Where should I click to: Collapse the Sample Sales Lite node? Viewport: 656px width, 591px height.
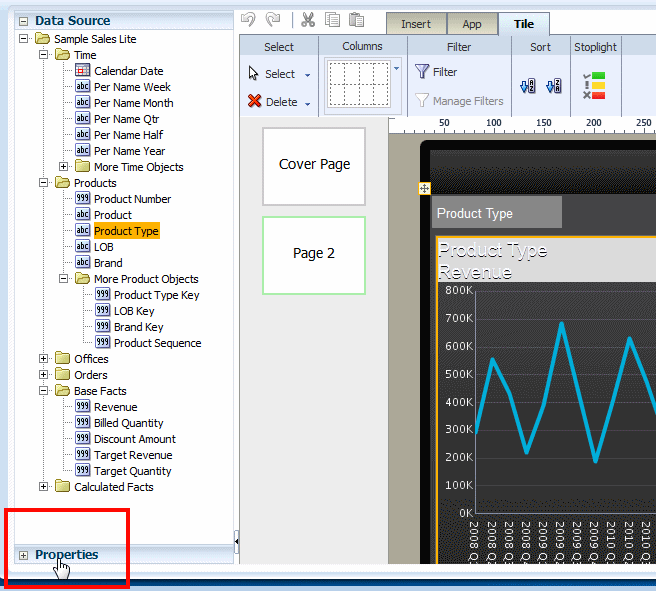[x=24, y=38]
